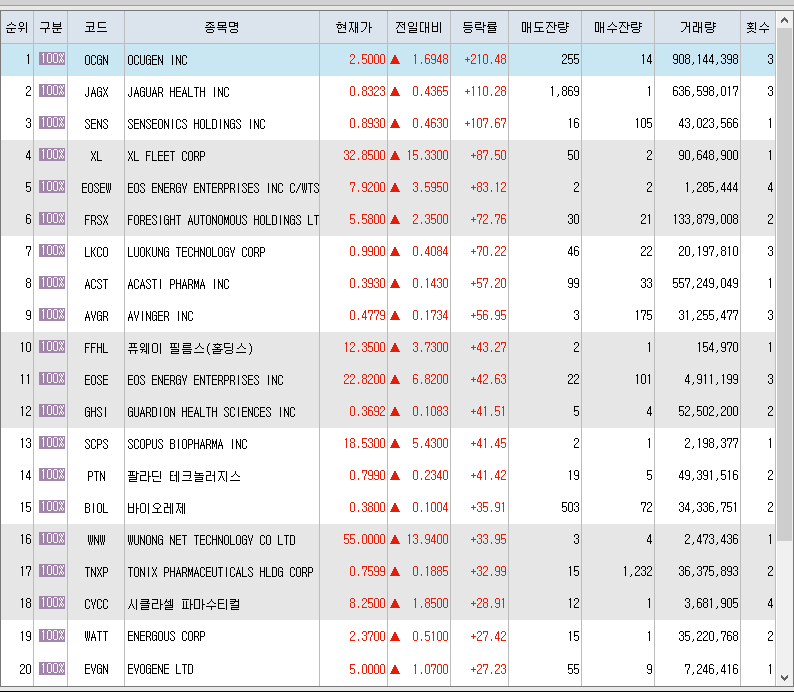The image size is (794, 692).
Task: Sort by 전일대비 column header
Action: point(419,27)
